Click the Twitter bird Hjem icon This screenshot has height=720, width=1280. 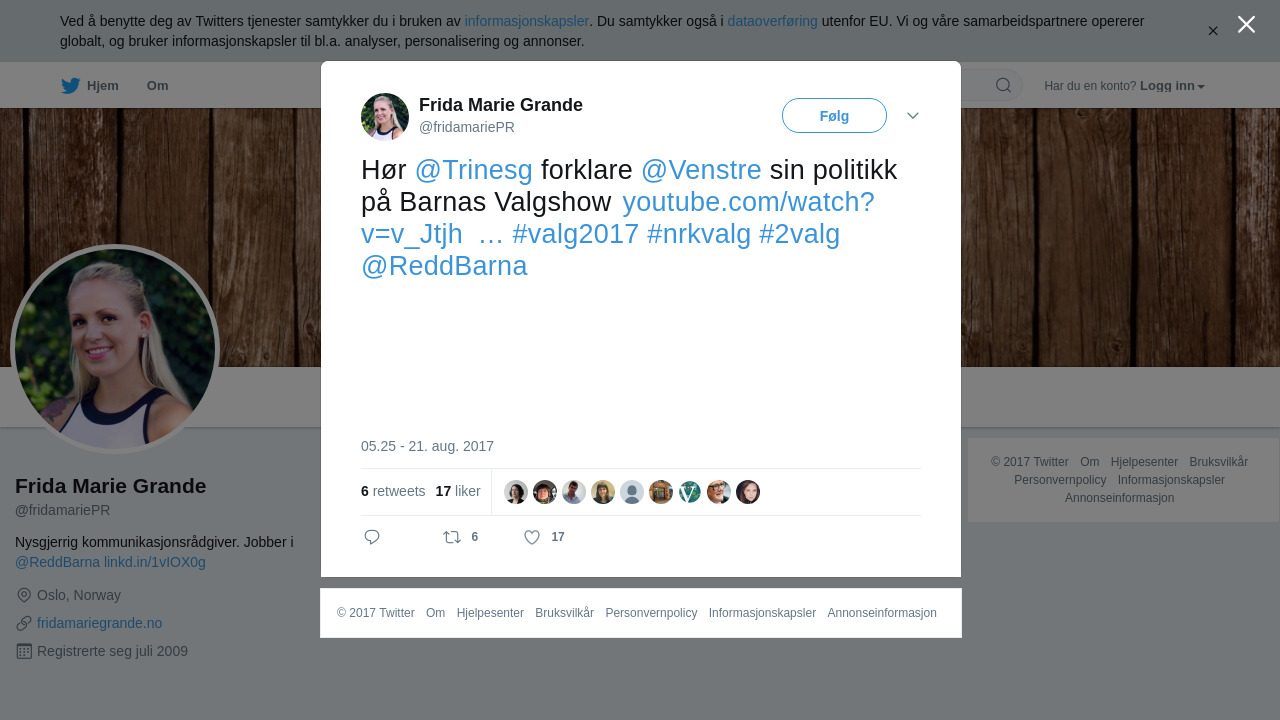70,86
